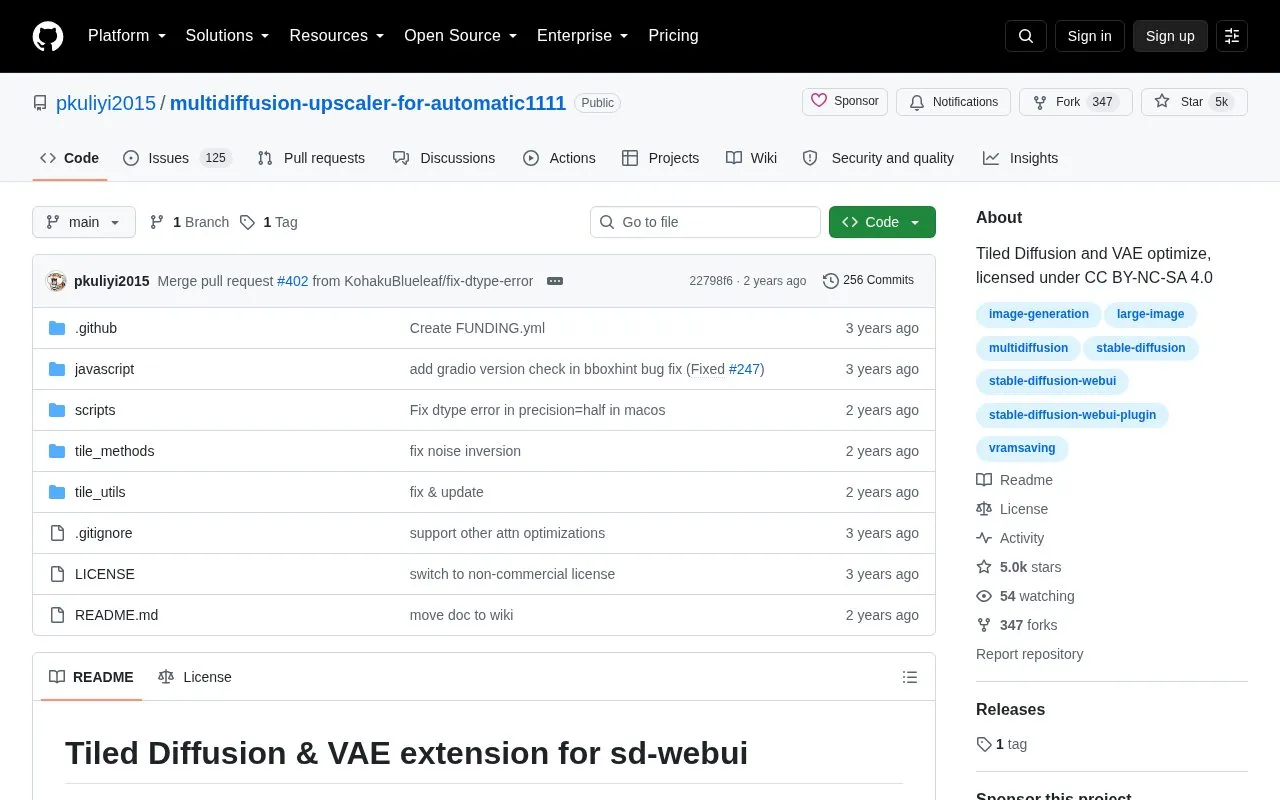Click the javascript folder icon
Image resolution: width=1280 pixels, height=800 pixels.
pyautogui.click(x=57, y=369)
